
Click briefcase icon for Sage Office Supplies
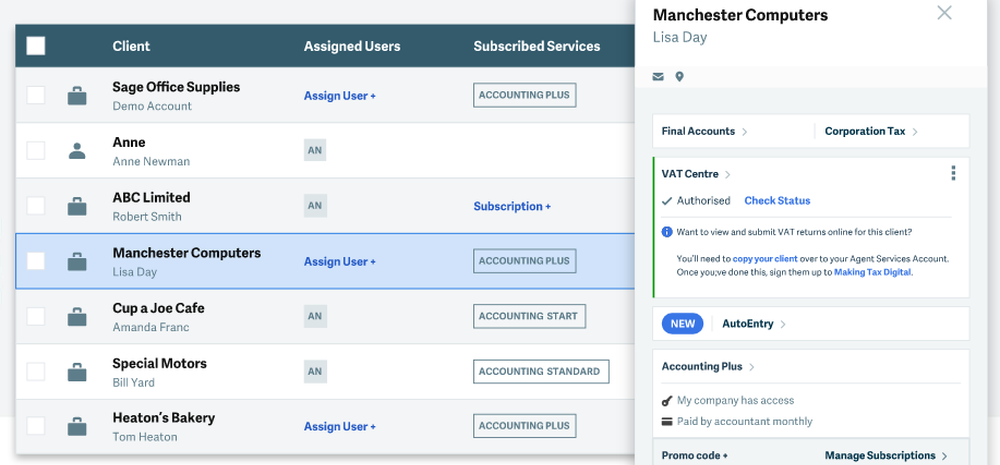point(77,96)
